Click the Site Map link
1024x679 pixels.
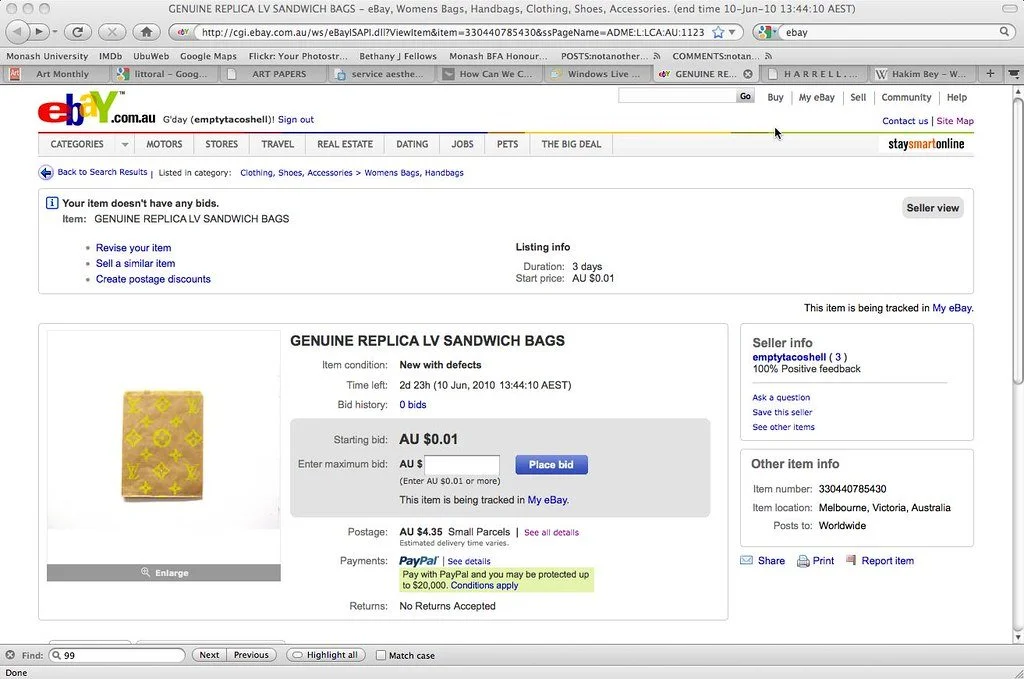[x=955, y=121]
